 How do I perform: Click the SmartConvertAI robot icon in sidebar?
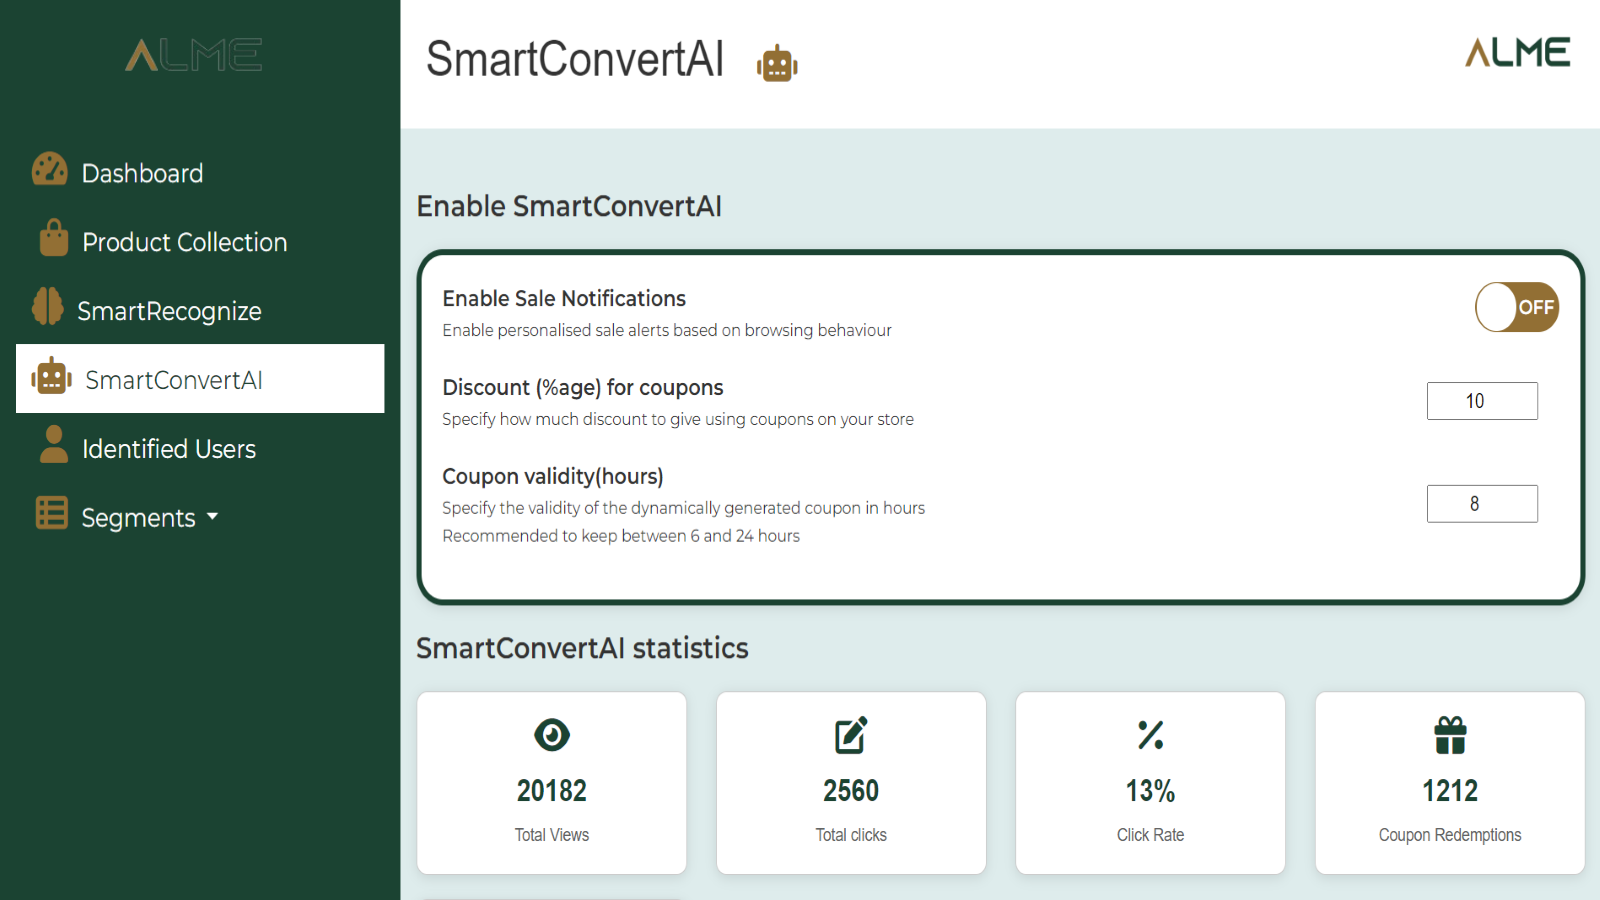point(51,376)
